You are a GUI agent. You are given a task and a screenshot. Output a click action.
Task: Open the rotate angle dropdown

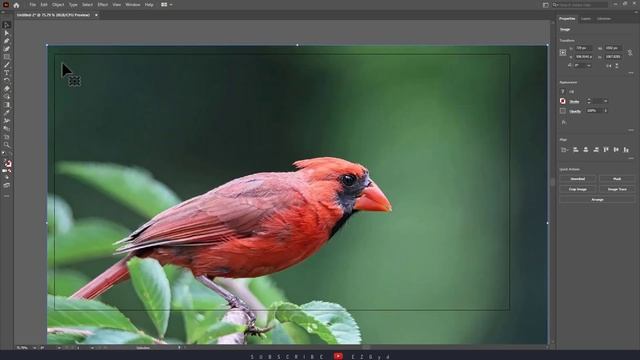[589, 65]
